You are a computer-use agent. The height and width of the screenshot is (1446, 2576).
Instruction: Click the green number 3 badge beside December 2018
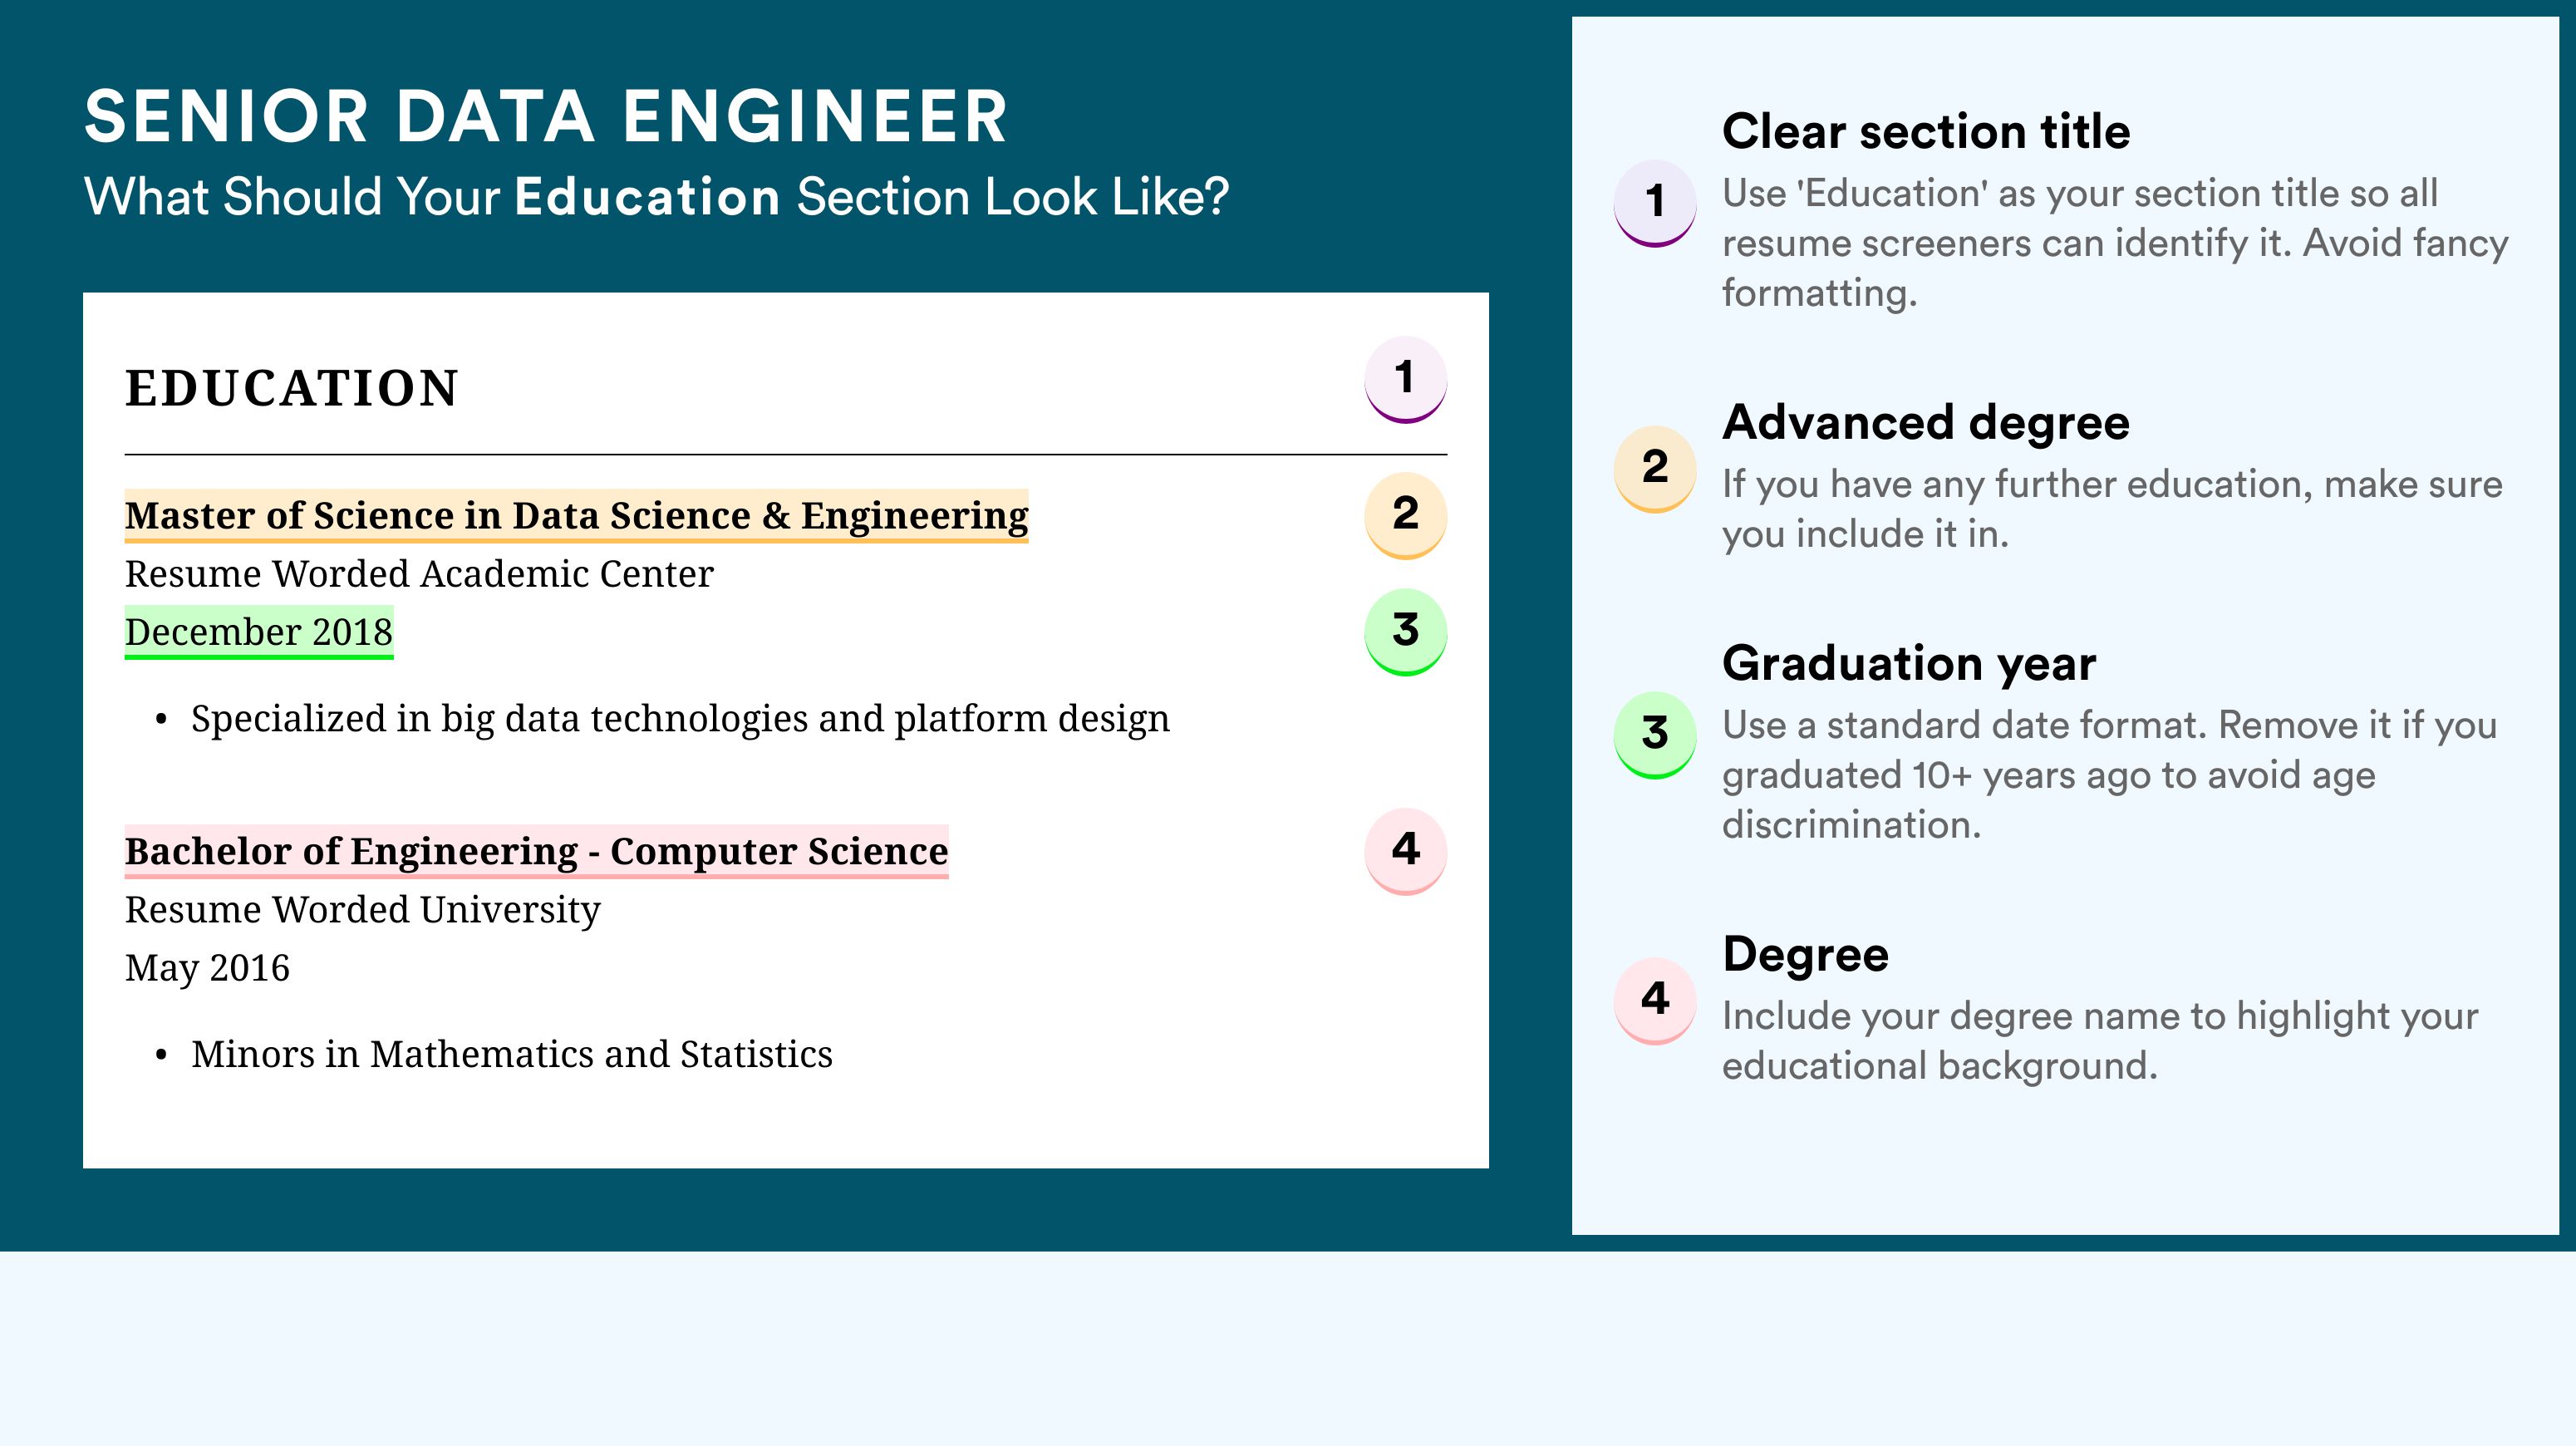1405,632
